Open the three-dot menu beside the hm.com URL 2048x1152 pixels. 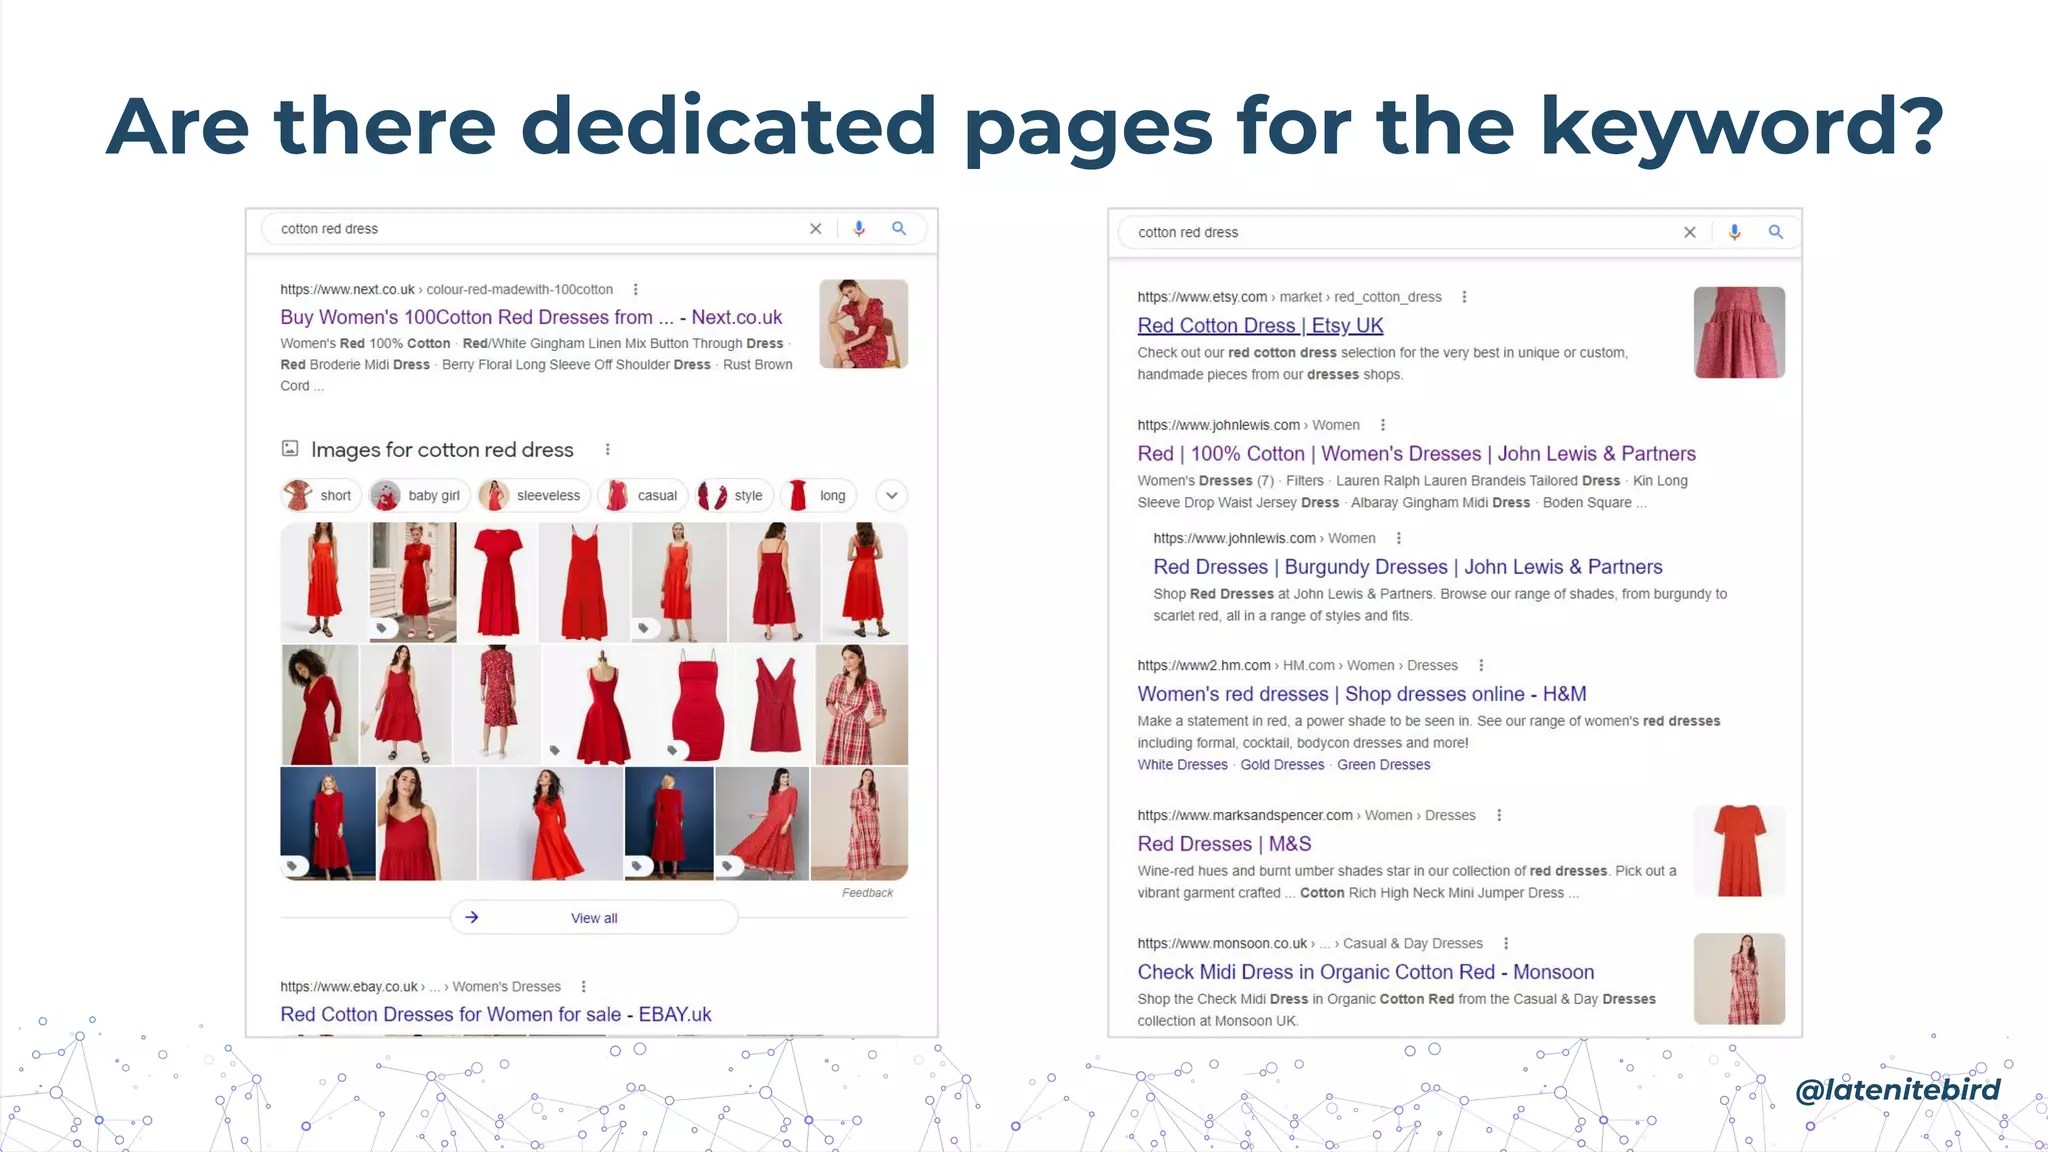1480,666
